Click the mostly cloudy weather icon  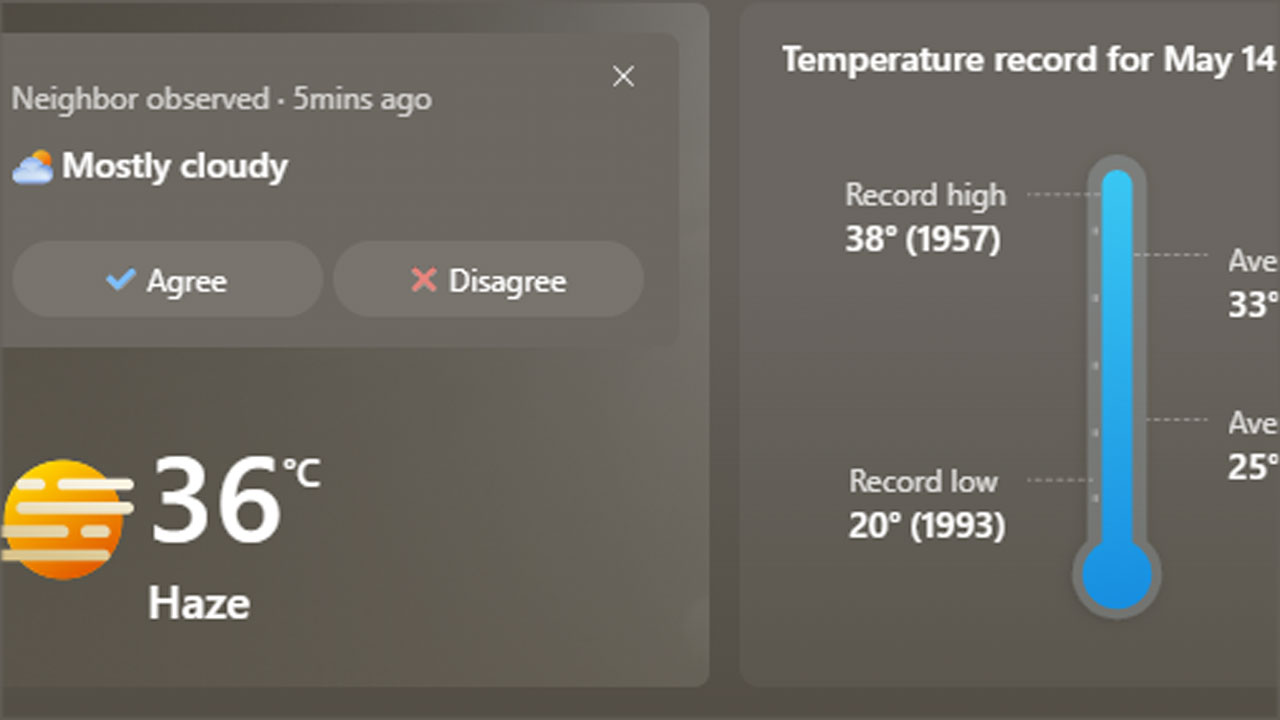[32, 167]
